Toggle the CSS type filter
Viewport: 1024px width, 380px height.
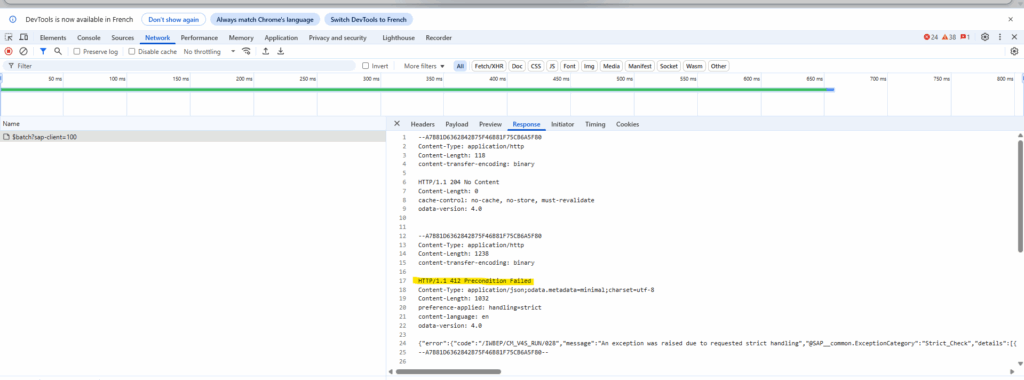coord(536,66)
